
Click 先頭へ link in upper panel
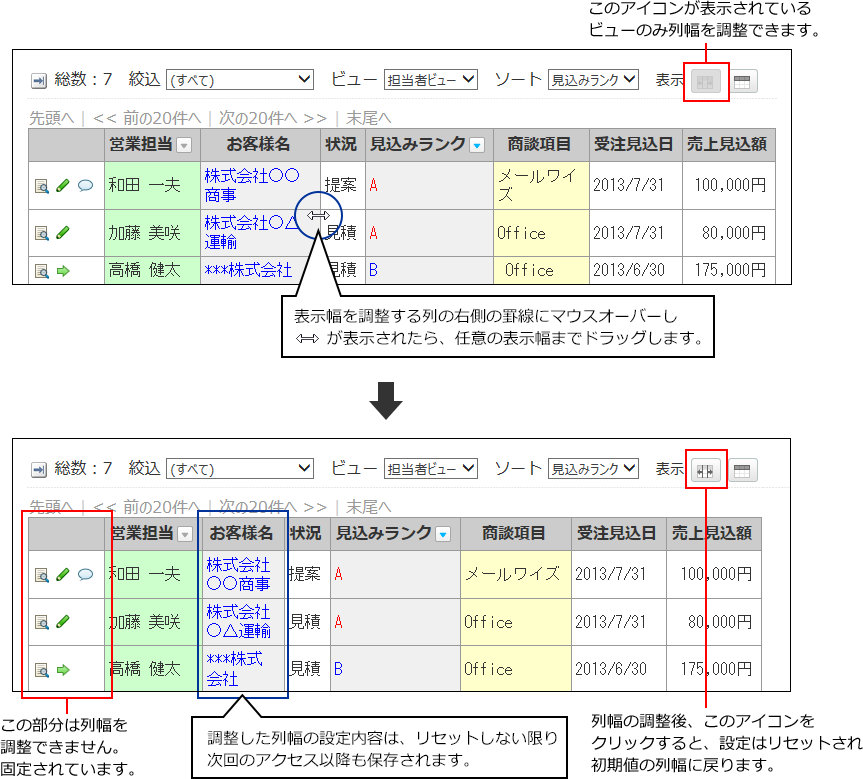click(x=51, y=118)
